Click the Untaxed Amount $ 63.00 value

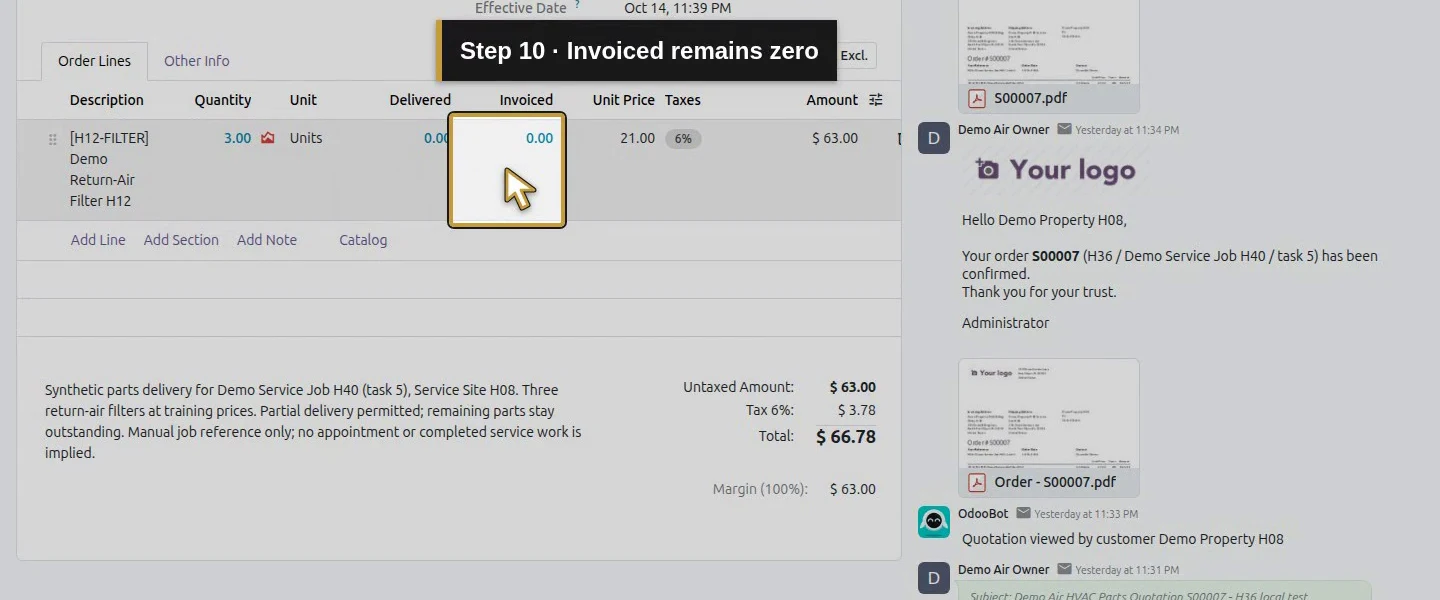click(853, 387)
